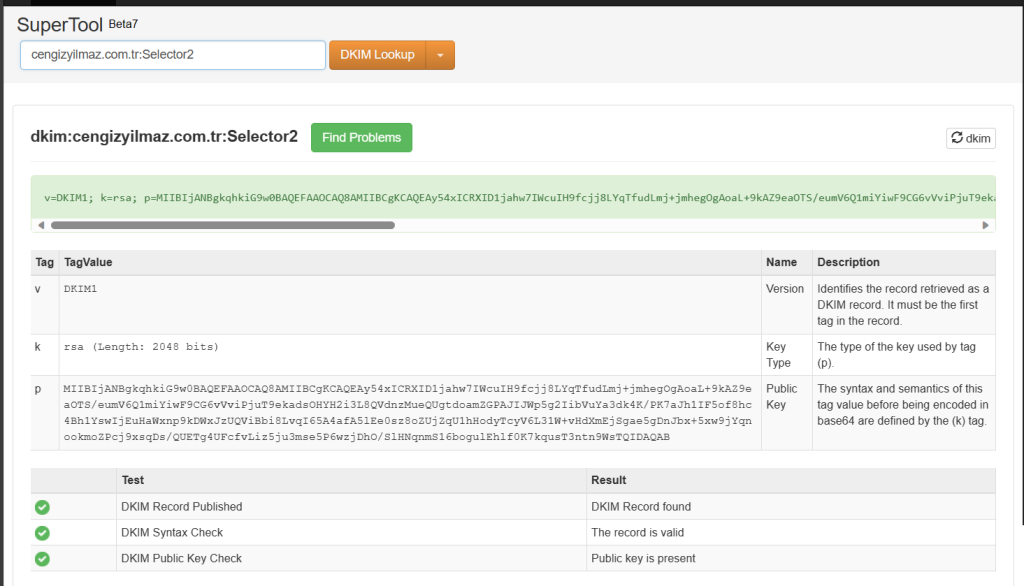The image size is (1024, 586).
Task: Click the record scrollbar's right arrow
Action: click(986, 225)
